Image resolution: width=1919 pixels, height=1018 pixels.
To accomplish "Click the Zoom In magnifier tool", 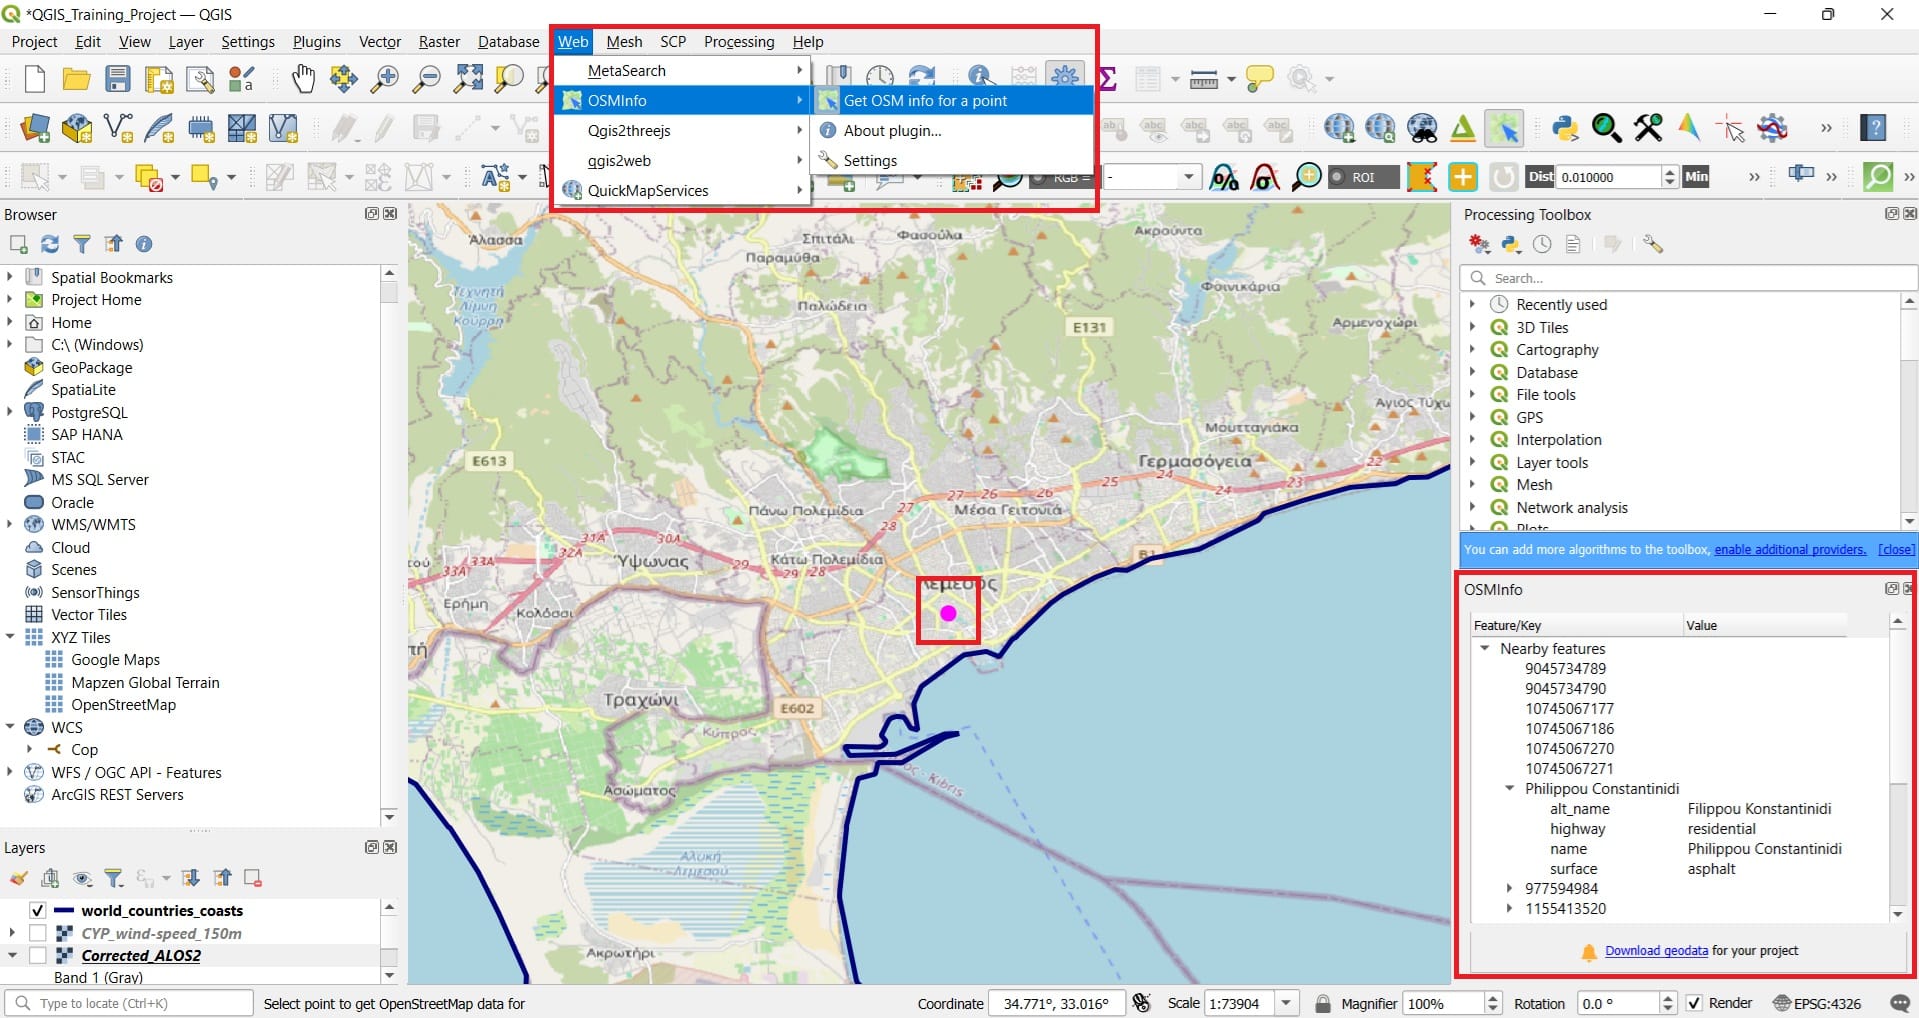I will point(384,78).
